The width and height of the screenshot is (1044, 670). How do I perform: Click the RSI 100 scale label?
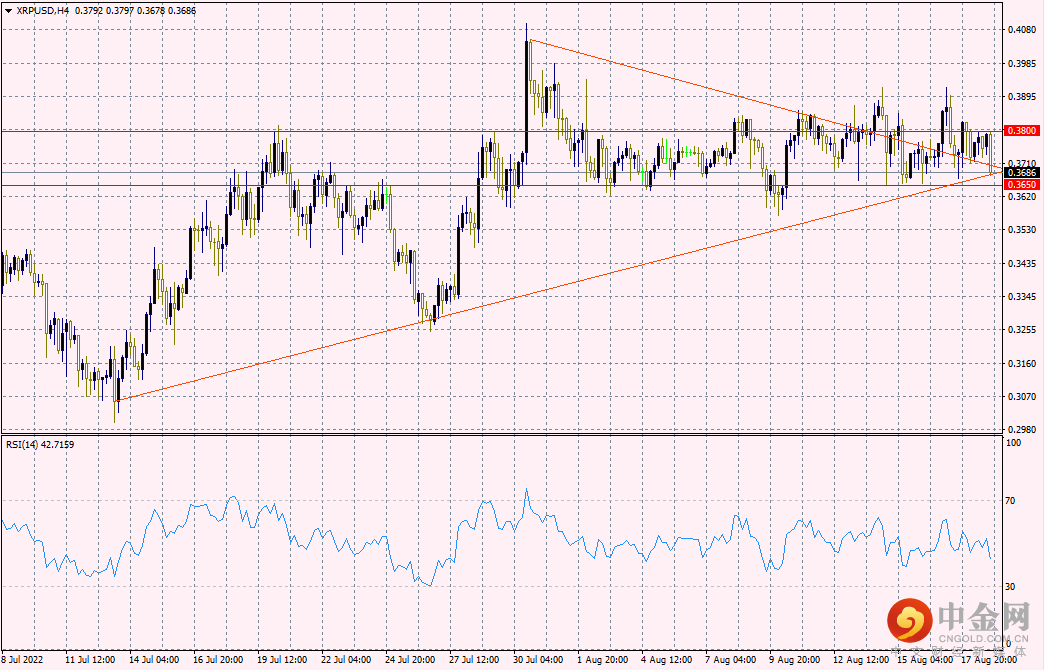click(1013, 443)
